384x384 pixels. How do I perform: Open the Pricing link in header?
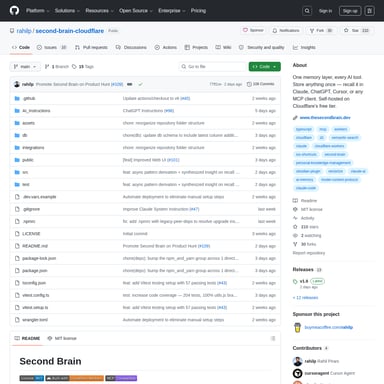pyautogui.click(x=198, y=11)
